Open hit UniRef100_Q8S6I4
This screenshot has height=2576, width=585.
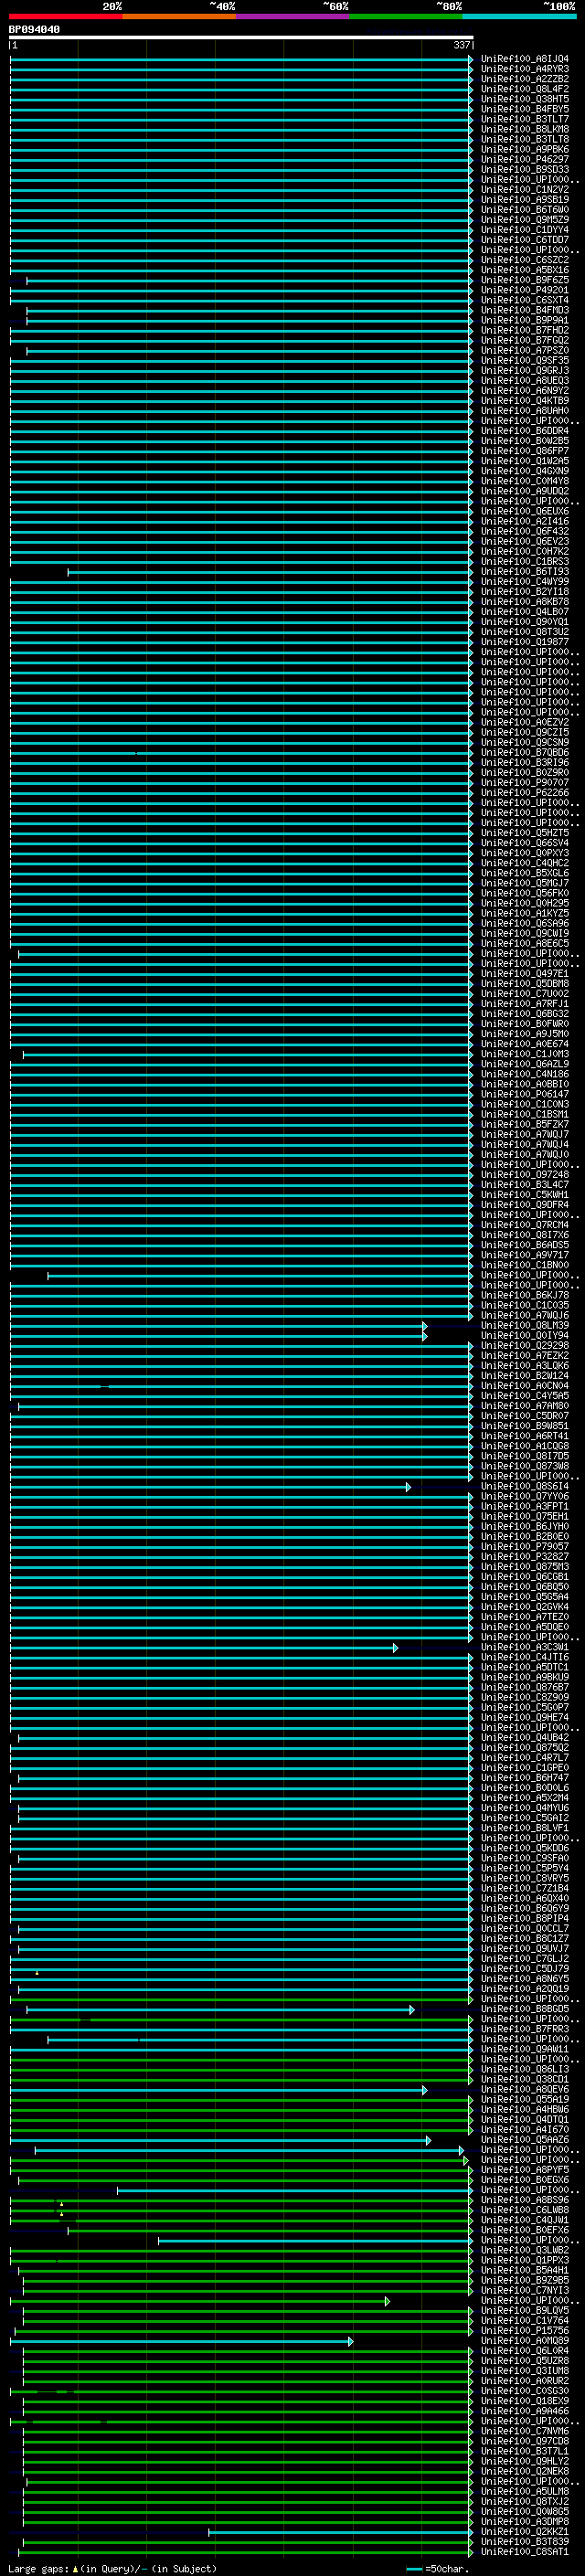click(525, 1487)
